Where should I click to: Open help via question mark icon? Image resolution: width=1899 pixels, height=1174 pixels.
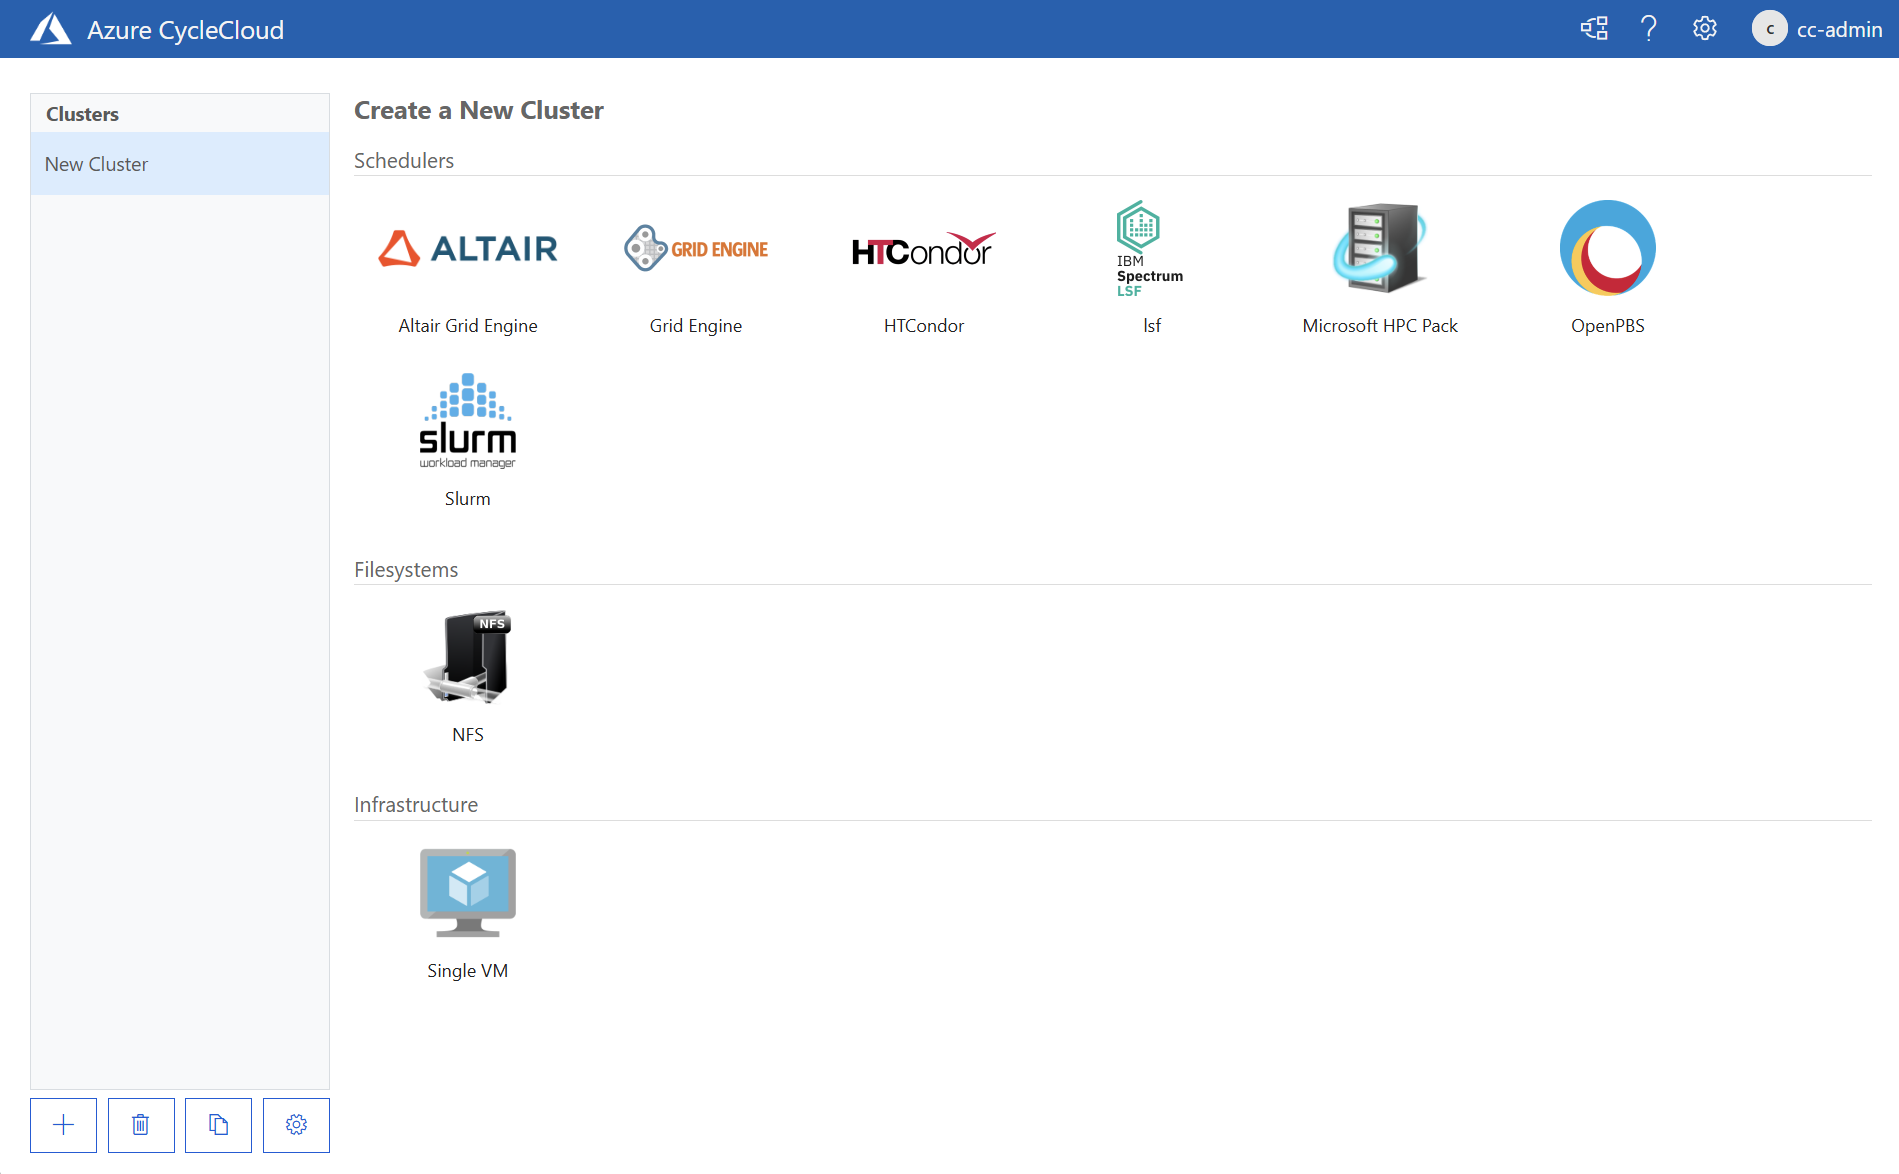(1649, 29)
